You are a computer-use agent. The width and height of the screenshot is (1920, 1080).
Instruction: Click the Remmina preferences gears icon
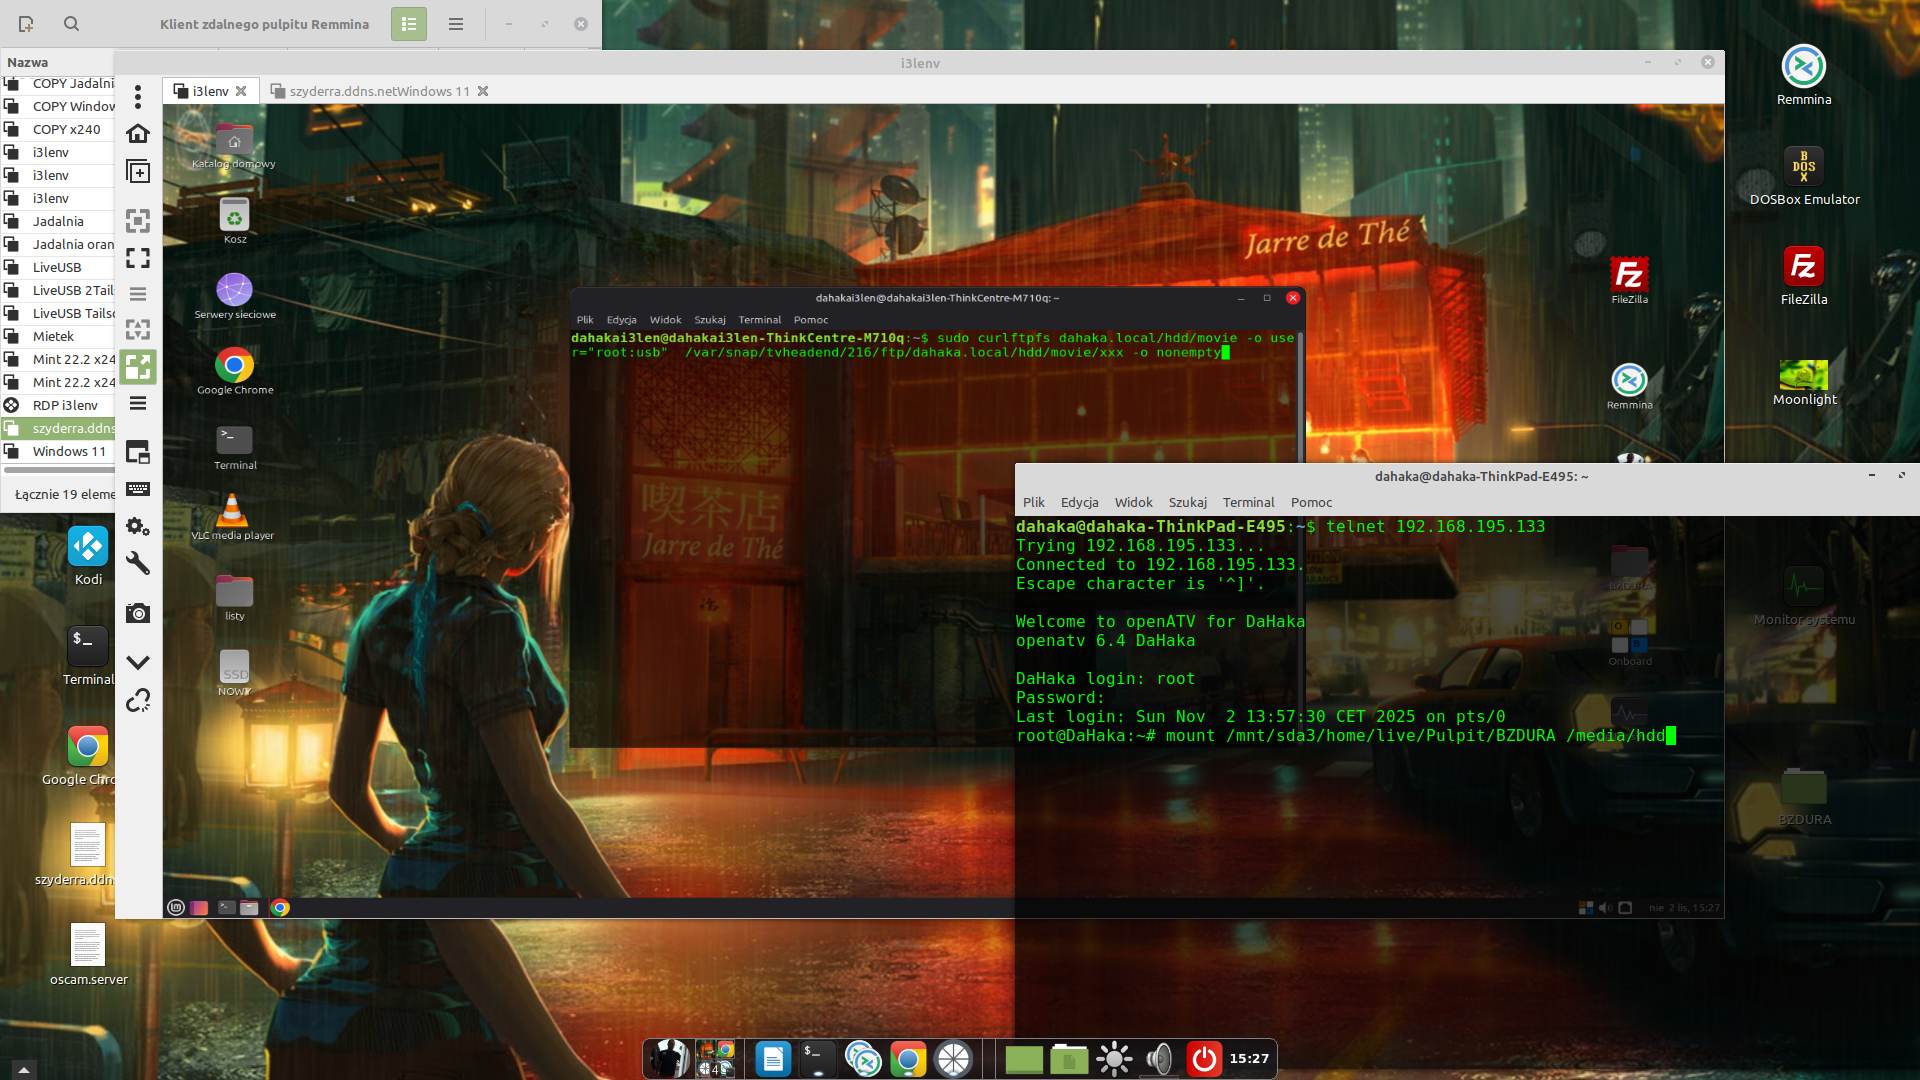tap(138, 526)
